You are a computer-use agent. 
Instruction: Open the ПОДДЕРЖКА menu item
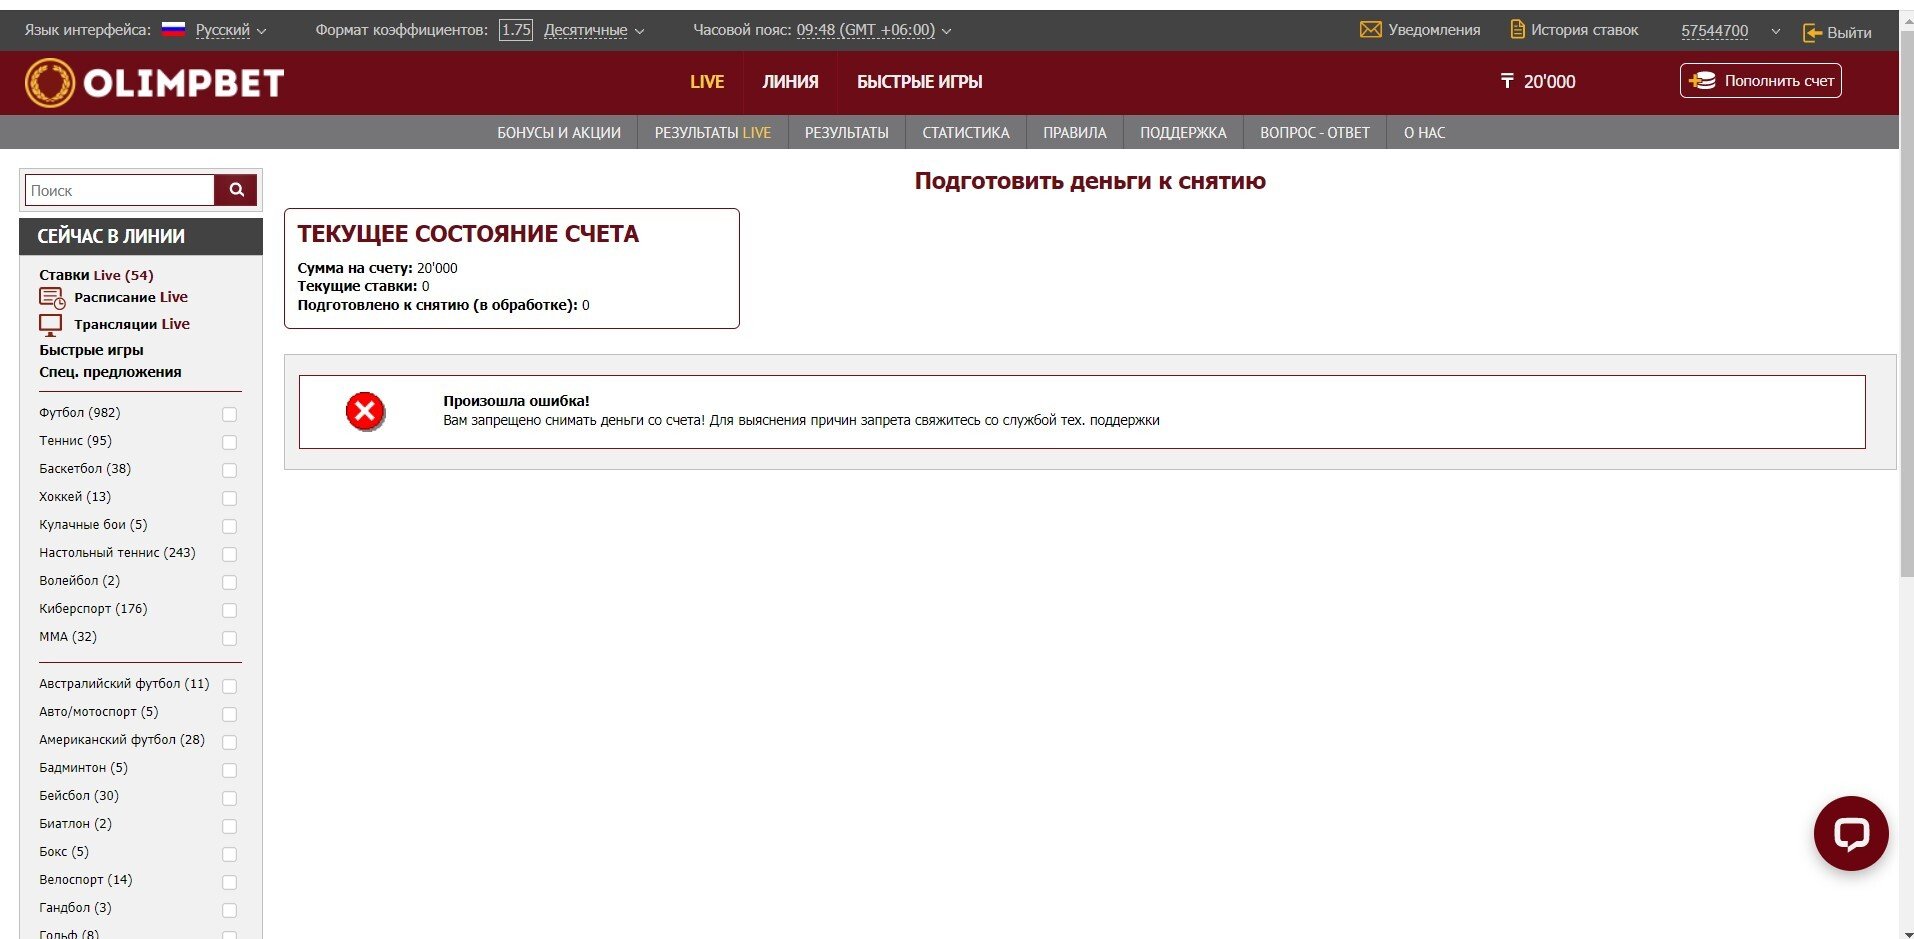(x=1183, y=133)
